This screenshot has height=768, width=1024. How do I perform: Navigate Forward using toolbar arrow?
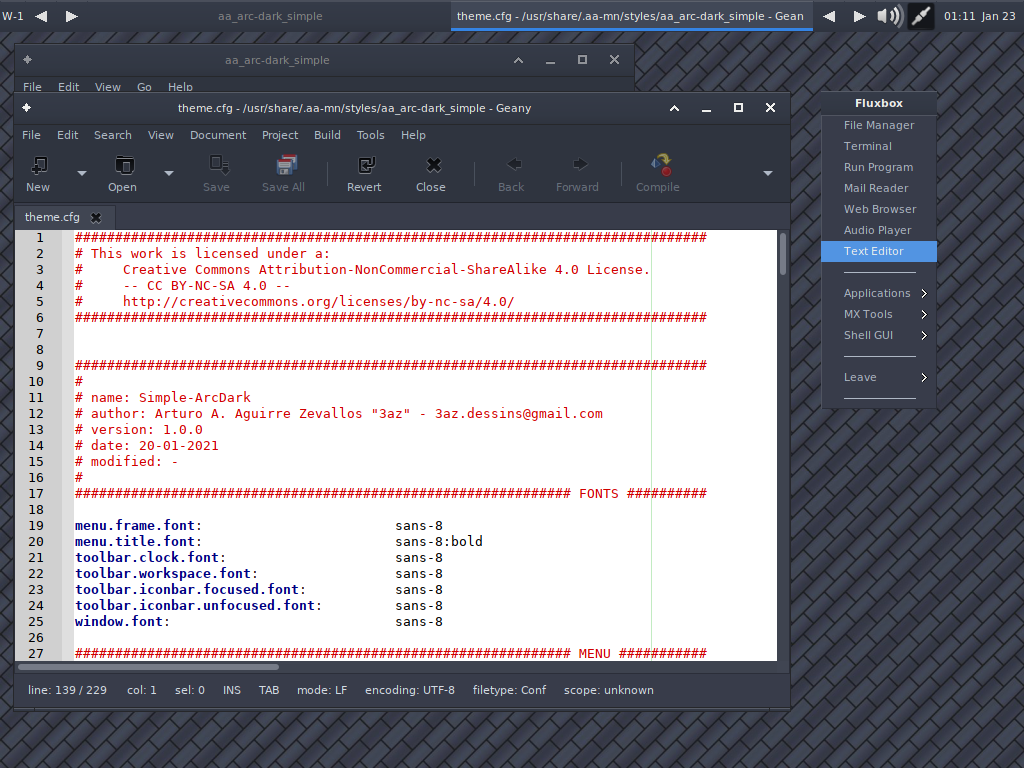(580, 165)
